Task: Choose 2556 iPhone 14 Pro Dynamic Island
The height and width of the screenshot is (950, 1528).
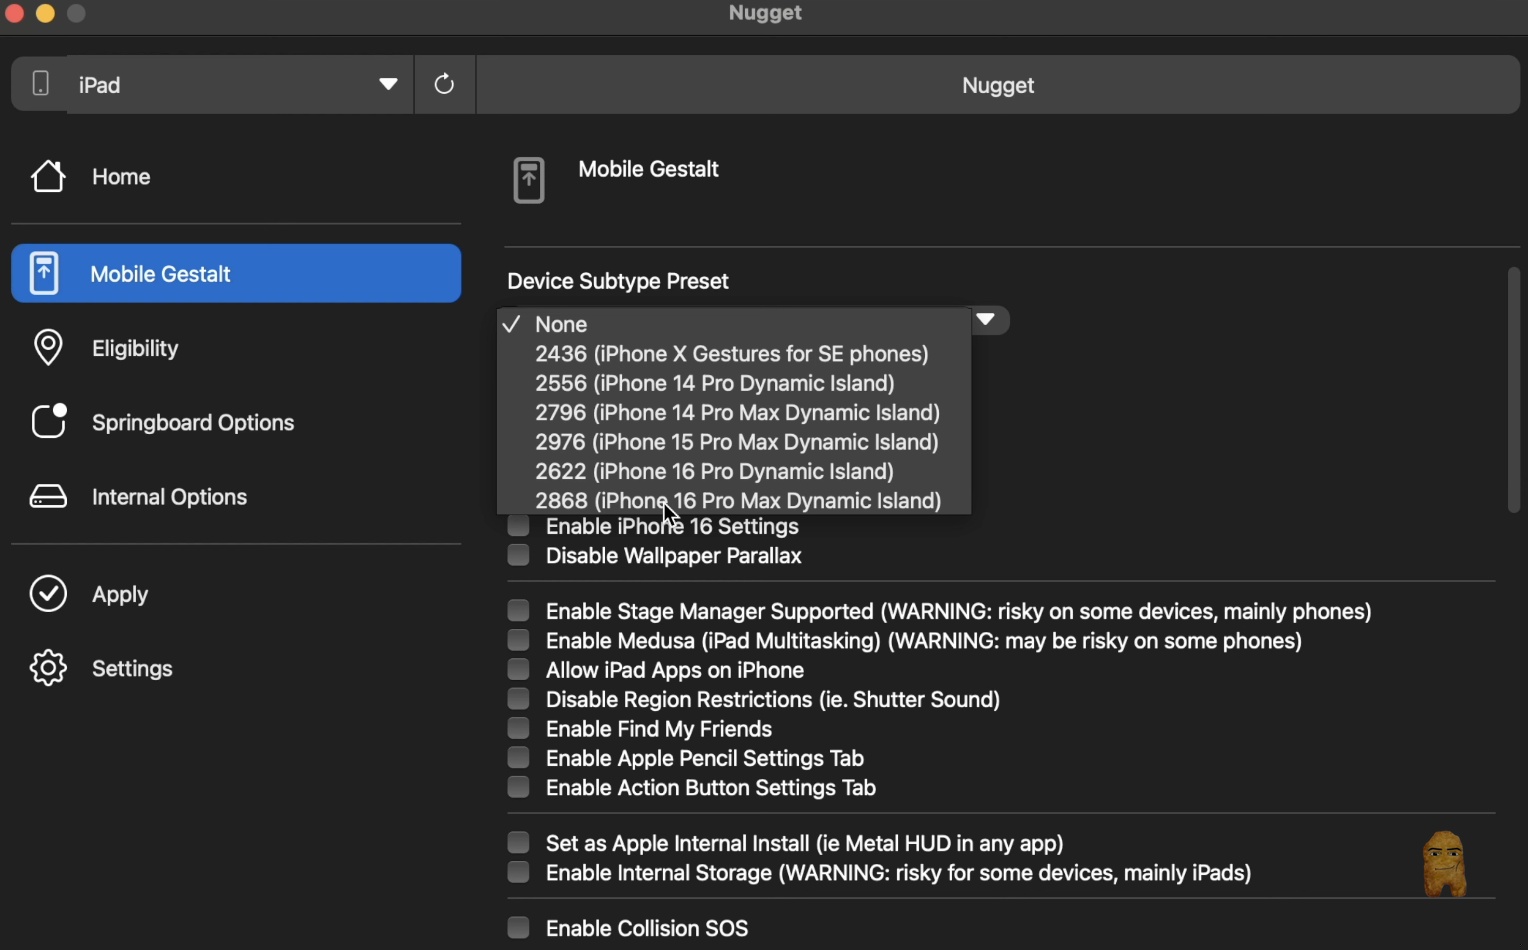Action: coord(734,383)
